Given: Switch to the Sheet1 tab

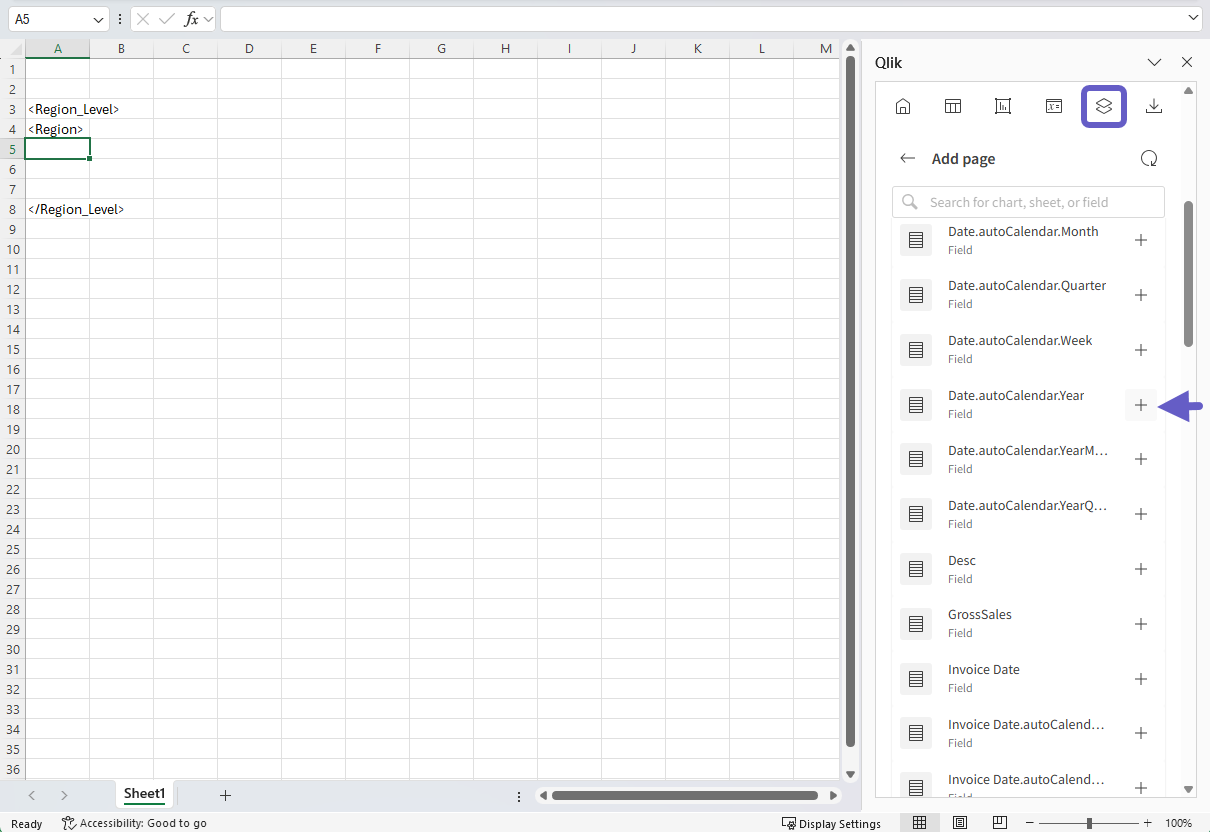Looking at the screenshot, I should pyautogui.click(x=144, y=793).
